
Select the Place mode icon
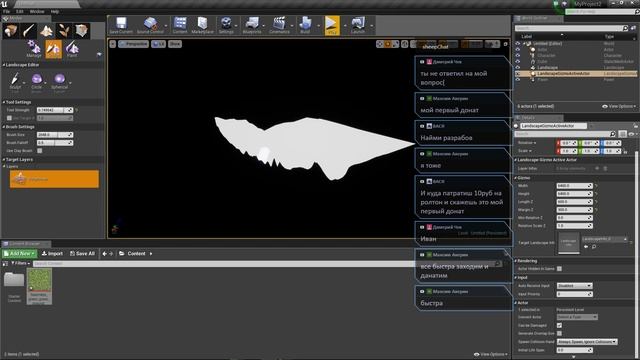(11, 31)
